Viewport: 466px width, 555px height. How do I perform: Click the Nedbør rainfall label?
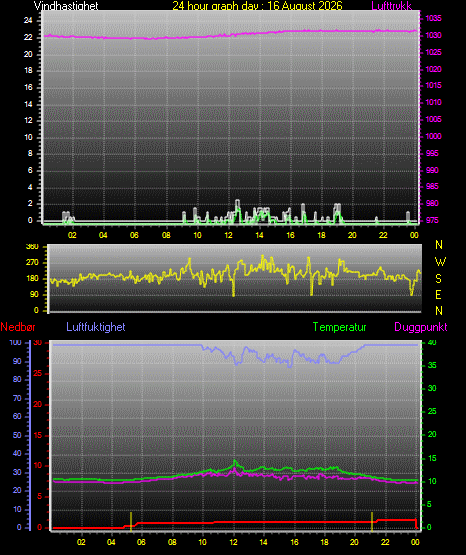click(x=18, y=327)
